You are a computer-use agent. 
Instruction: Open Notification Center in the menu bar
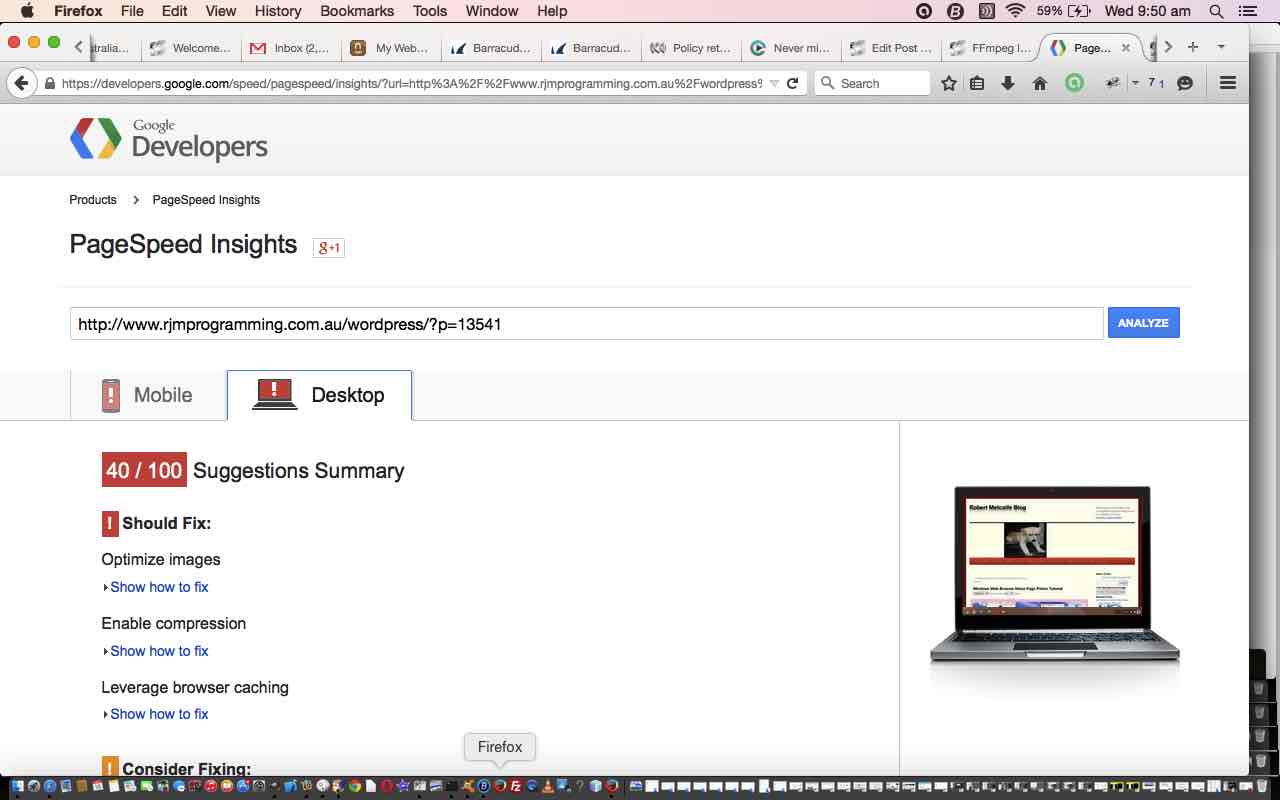[1247, 11]
